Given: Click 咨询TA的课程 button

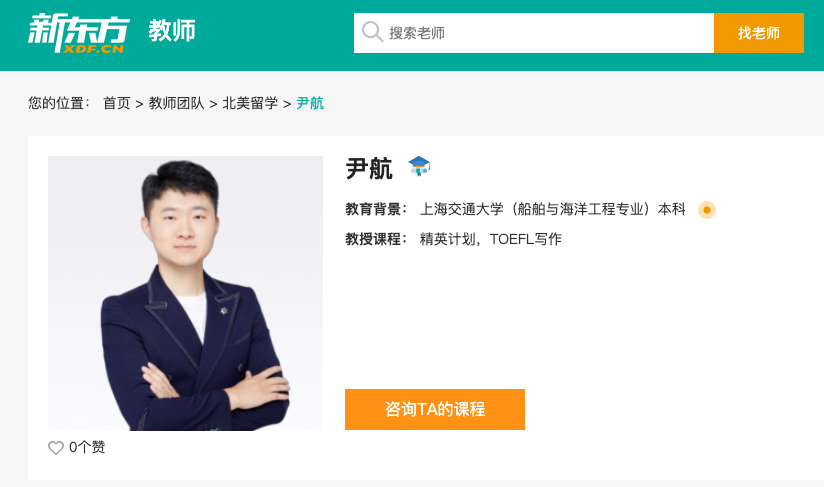Looking at the screenshot, I should click(x=435, y=409).
